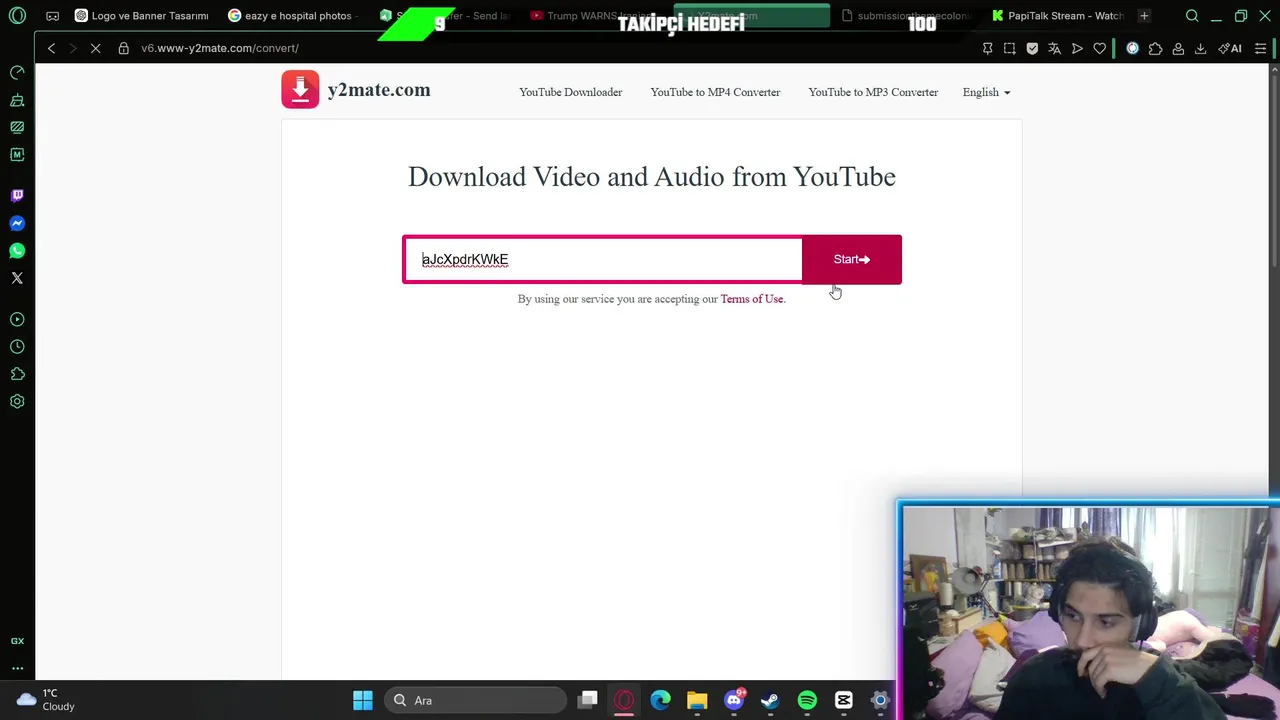This screenshot has height=720, width=1280.
Task: Open Settings gear on the taskbar
Action: (x=880, y=700)
